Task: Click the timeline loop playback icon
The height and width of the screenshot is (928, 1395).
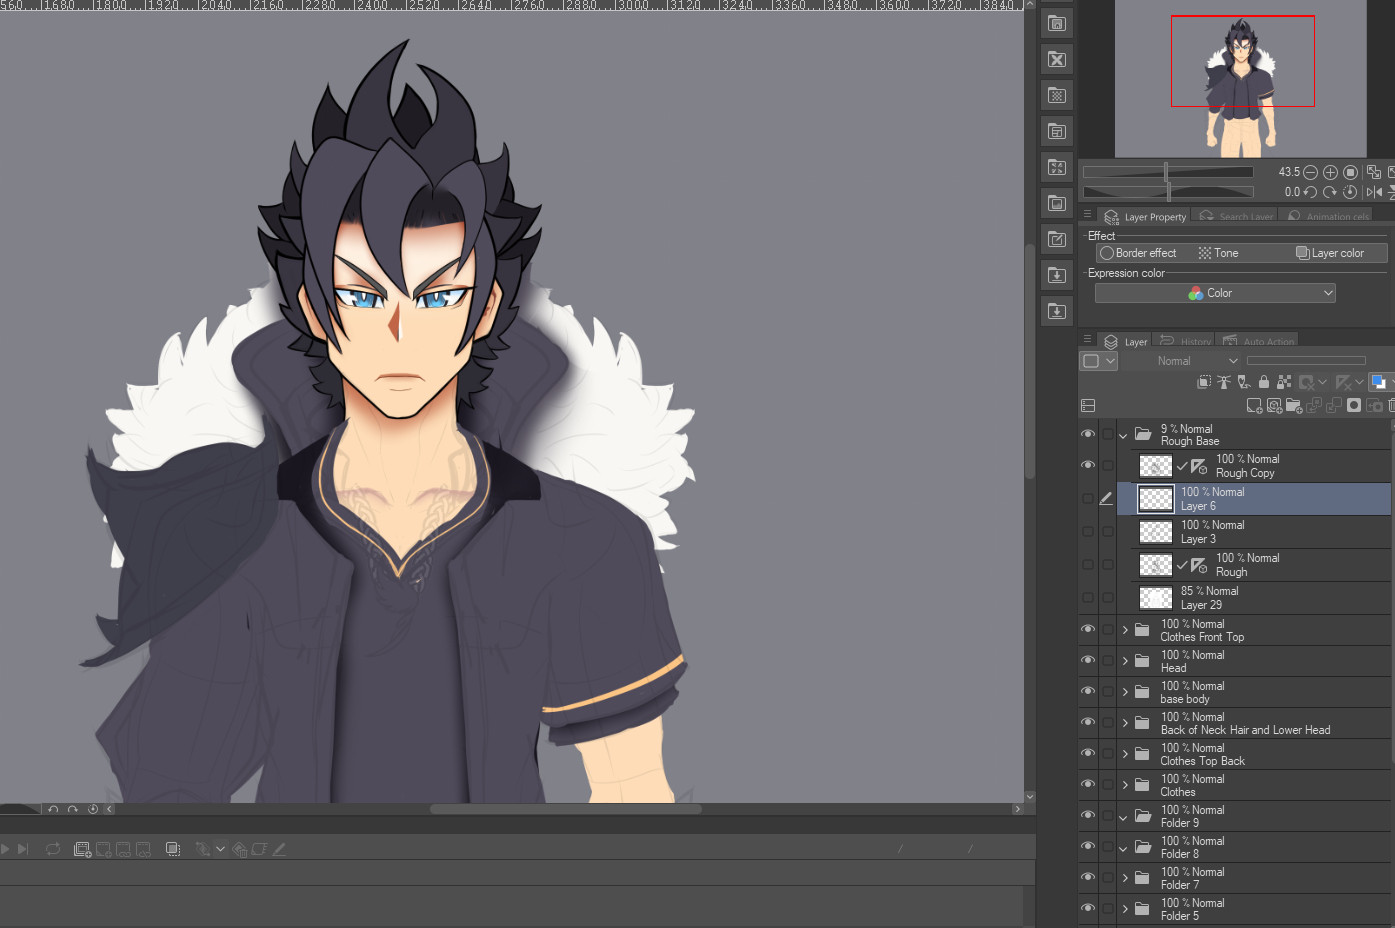Action: [53, 849]
